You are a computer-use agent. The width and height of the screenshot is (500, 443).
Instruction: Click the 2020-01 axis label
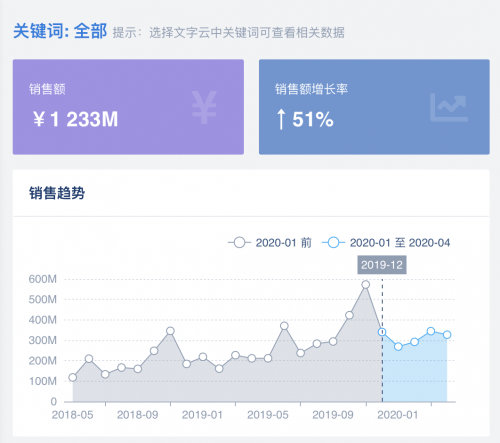click(398, 415)
